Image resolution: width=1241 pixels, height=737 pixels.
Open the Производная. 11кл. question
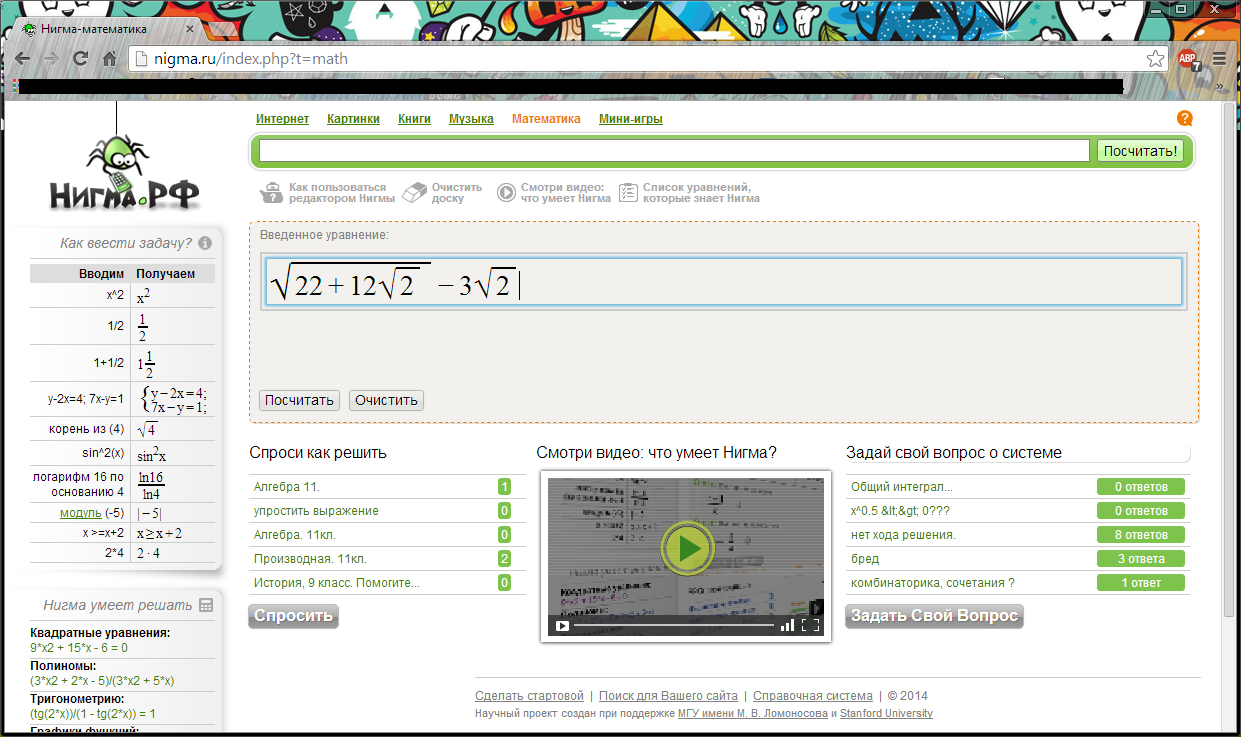310,559
